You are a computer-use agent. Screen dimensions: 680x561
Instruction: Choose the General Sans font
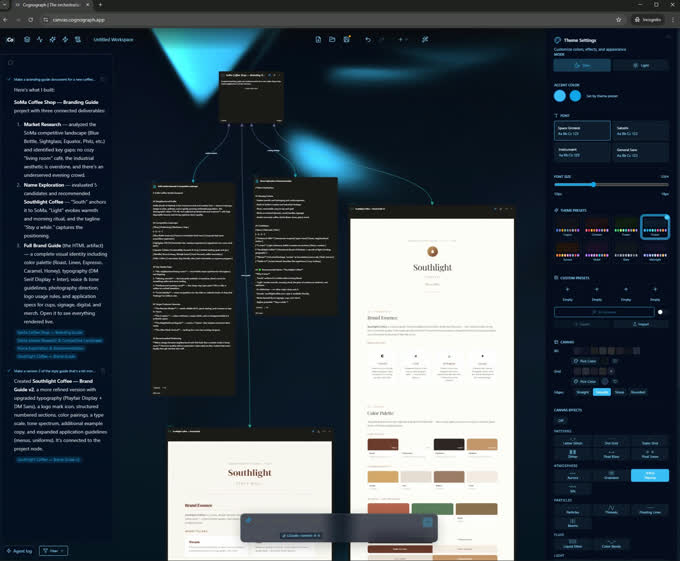pos(641,152)
